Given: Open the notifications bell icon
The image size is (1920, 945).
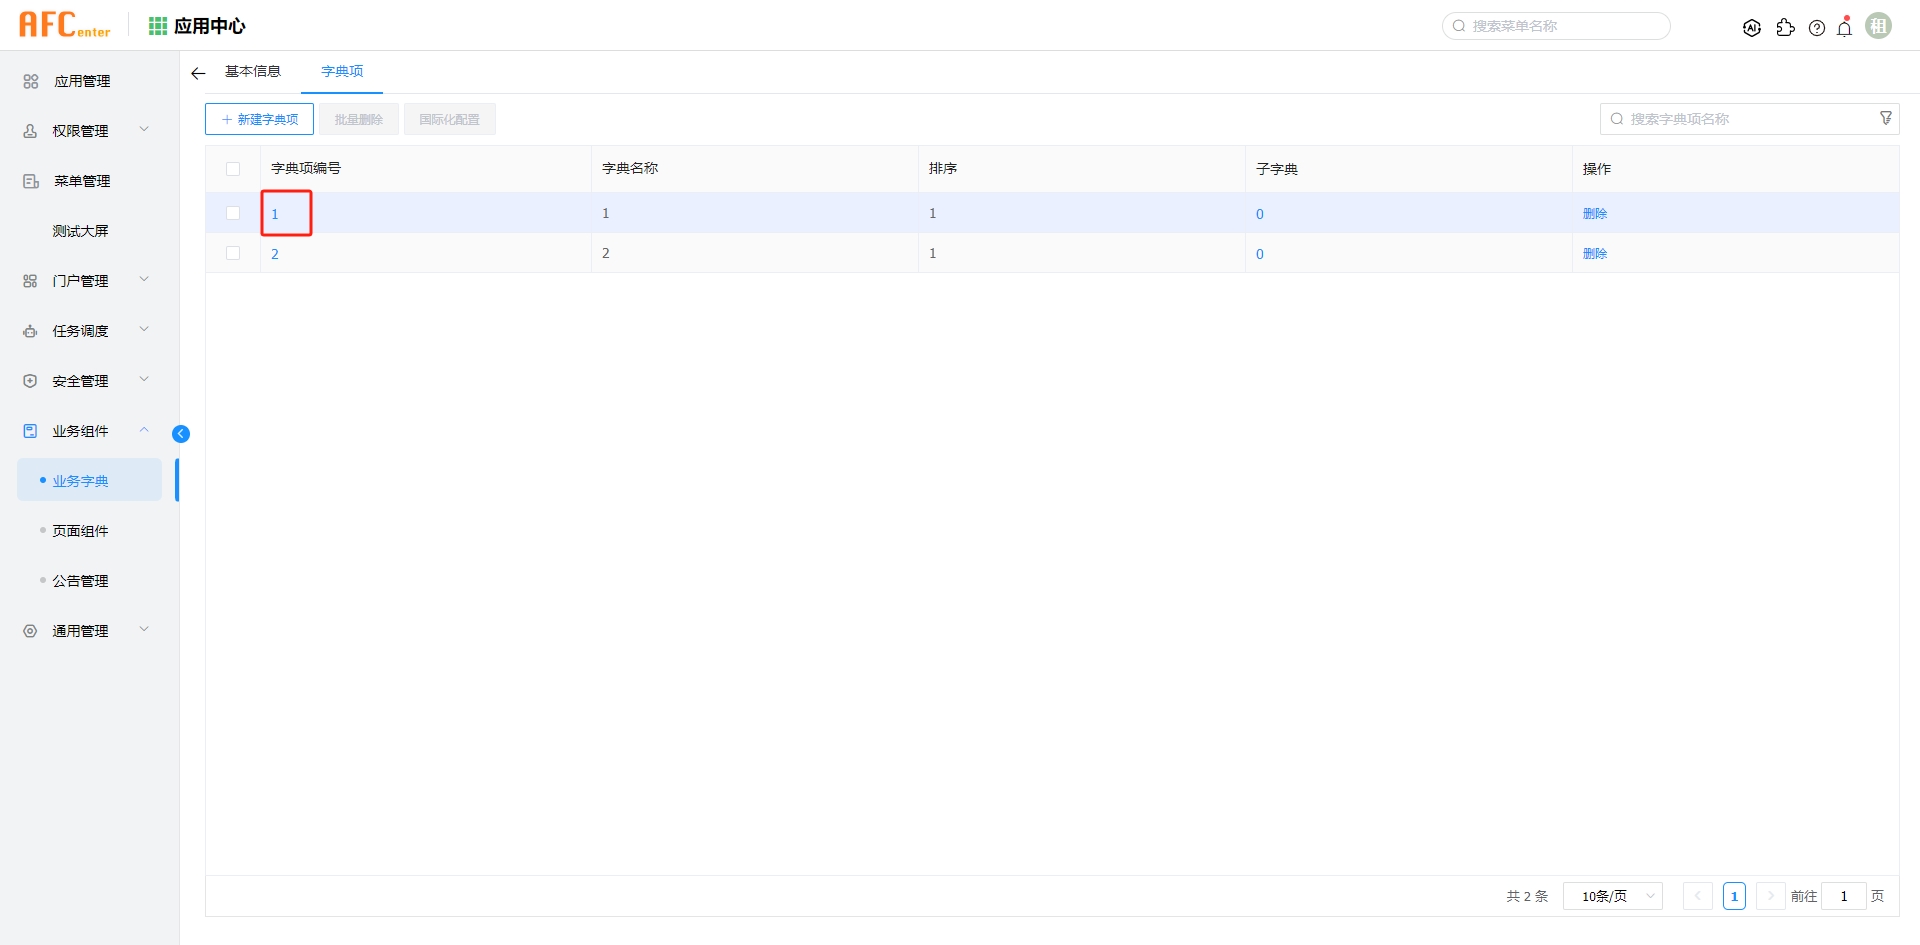Looking at the screenshot, I should (x=1844, y=27).
